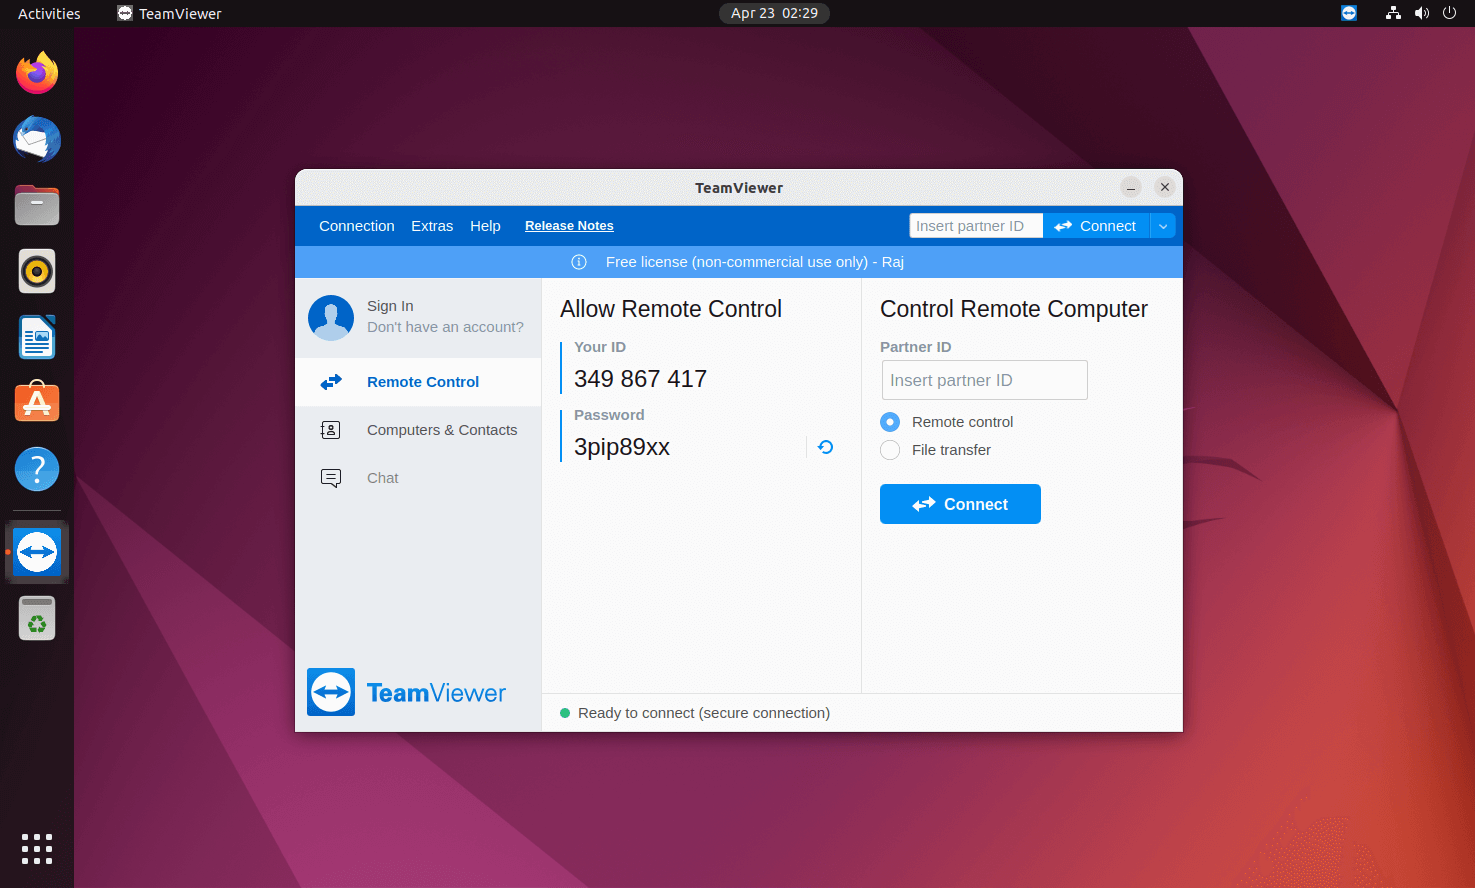
Task: Open Ubuntu Software store icon
Action: tap(37, 403)
